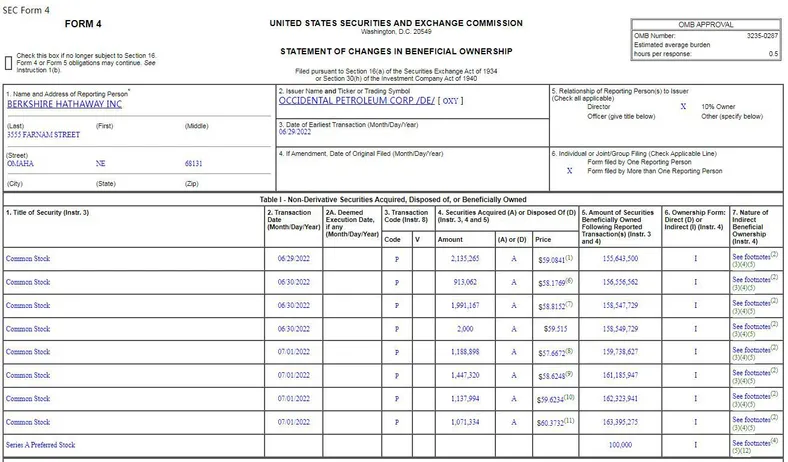The height and width of the screenshot is (462, 788).
Task: Open the BERKSHIRE HATHAWAY INC link
Action: click(x=64, y=104)
